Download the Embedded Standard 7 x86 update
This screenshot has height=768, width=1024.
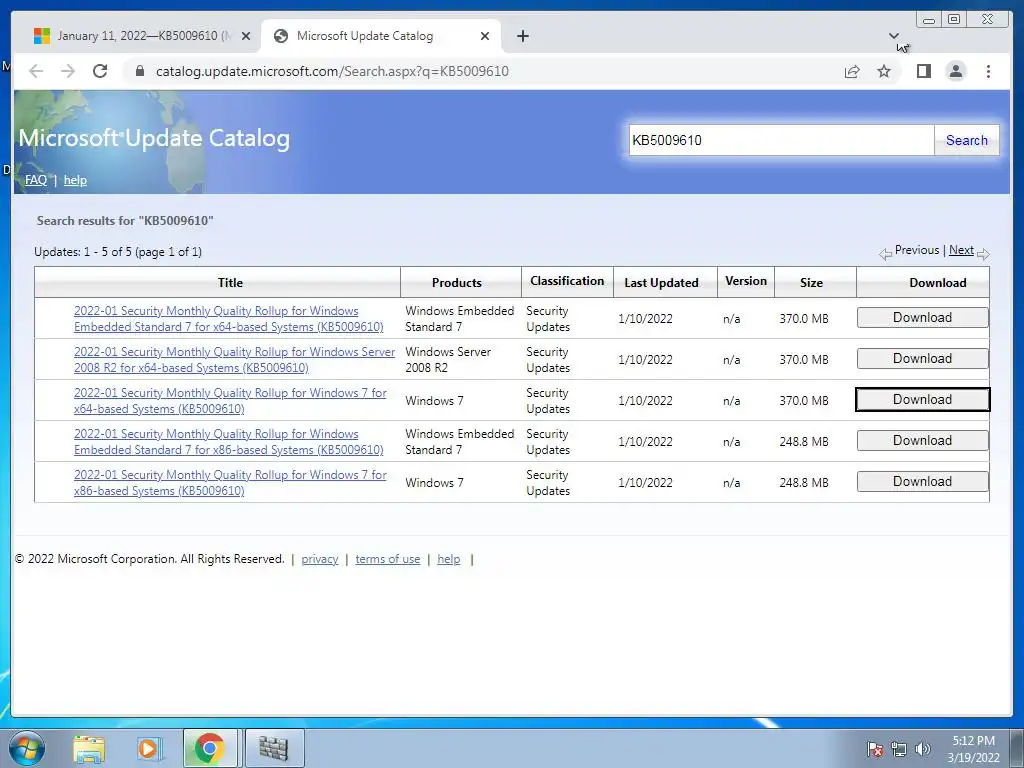click(x=922, y=441)
